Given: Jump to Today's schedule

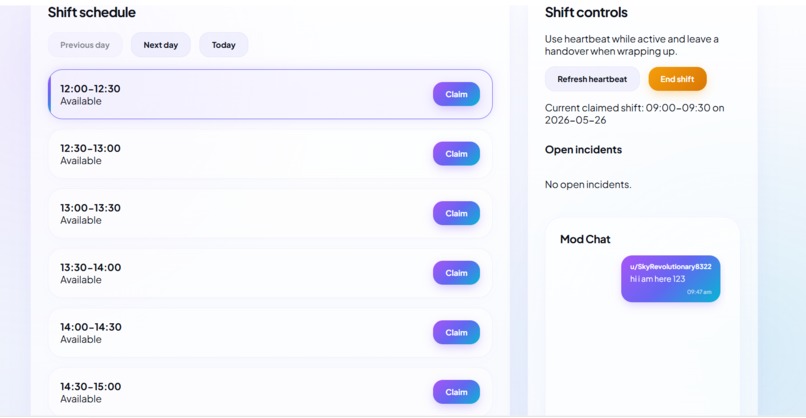Looking at the screenshot, I should point(224,45).
